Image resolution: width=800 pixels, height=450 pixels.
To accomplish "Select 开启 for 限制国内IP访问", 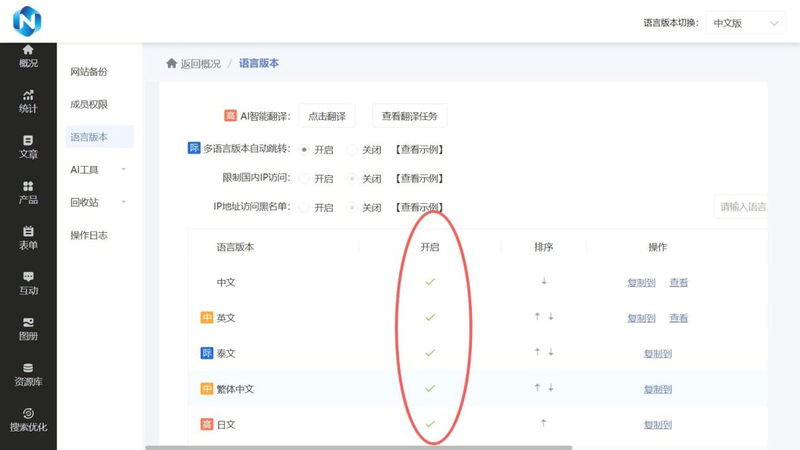I will (x=305, y=179).
